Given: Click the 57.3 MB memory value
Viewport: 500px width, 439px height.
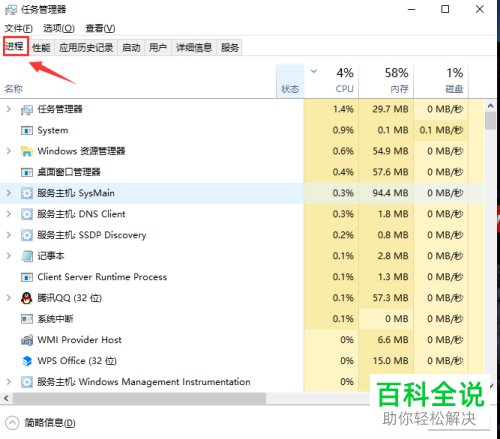Looking at the screenshot, I should [390, 298].
